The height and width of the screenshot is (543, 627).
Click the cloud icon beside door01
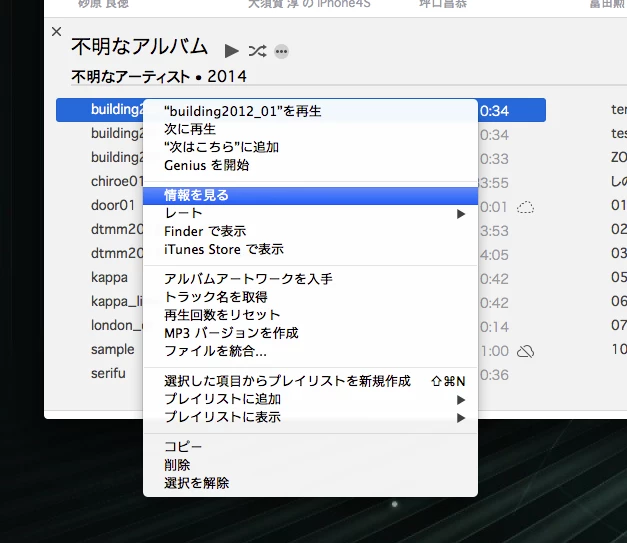525,207
